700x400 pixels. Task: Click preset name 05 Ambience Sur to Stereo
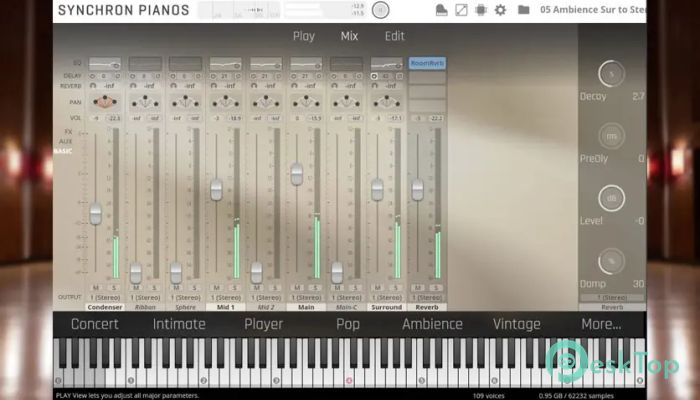click(592, 10)
